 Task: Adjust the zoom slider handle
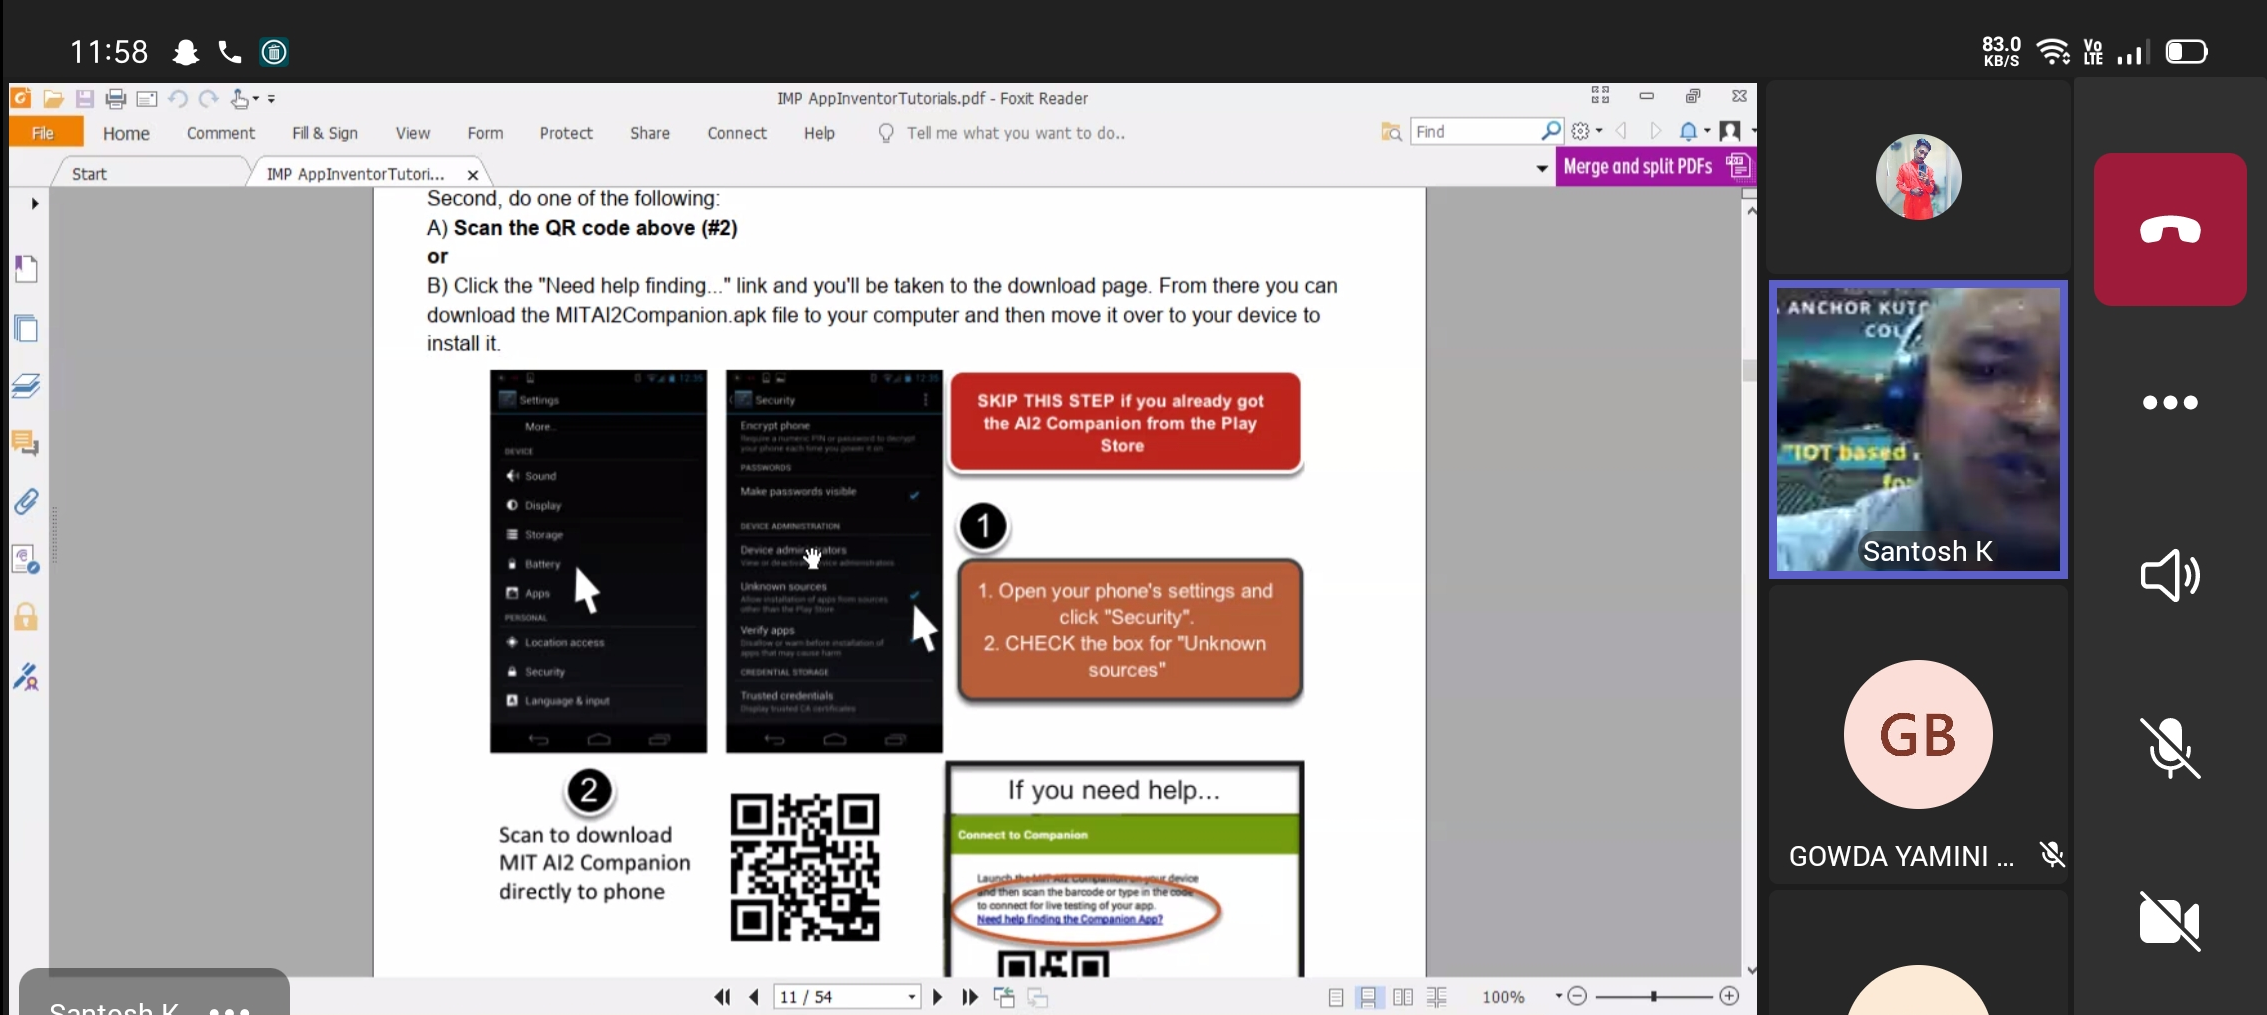1654,996
